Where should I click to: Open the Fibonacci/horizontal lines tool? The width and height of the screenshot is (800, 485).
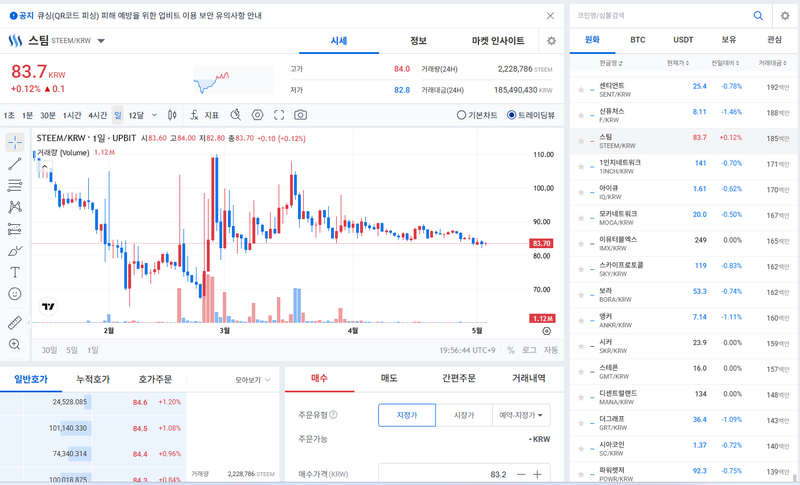15,185
